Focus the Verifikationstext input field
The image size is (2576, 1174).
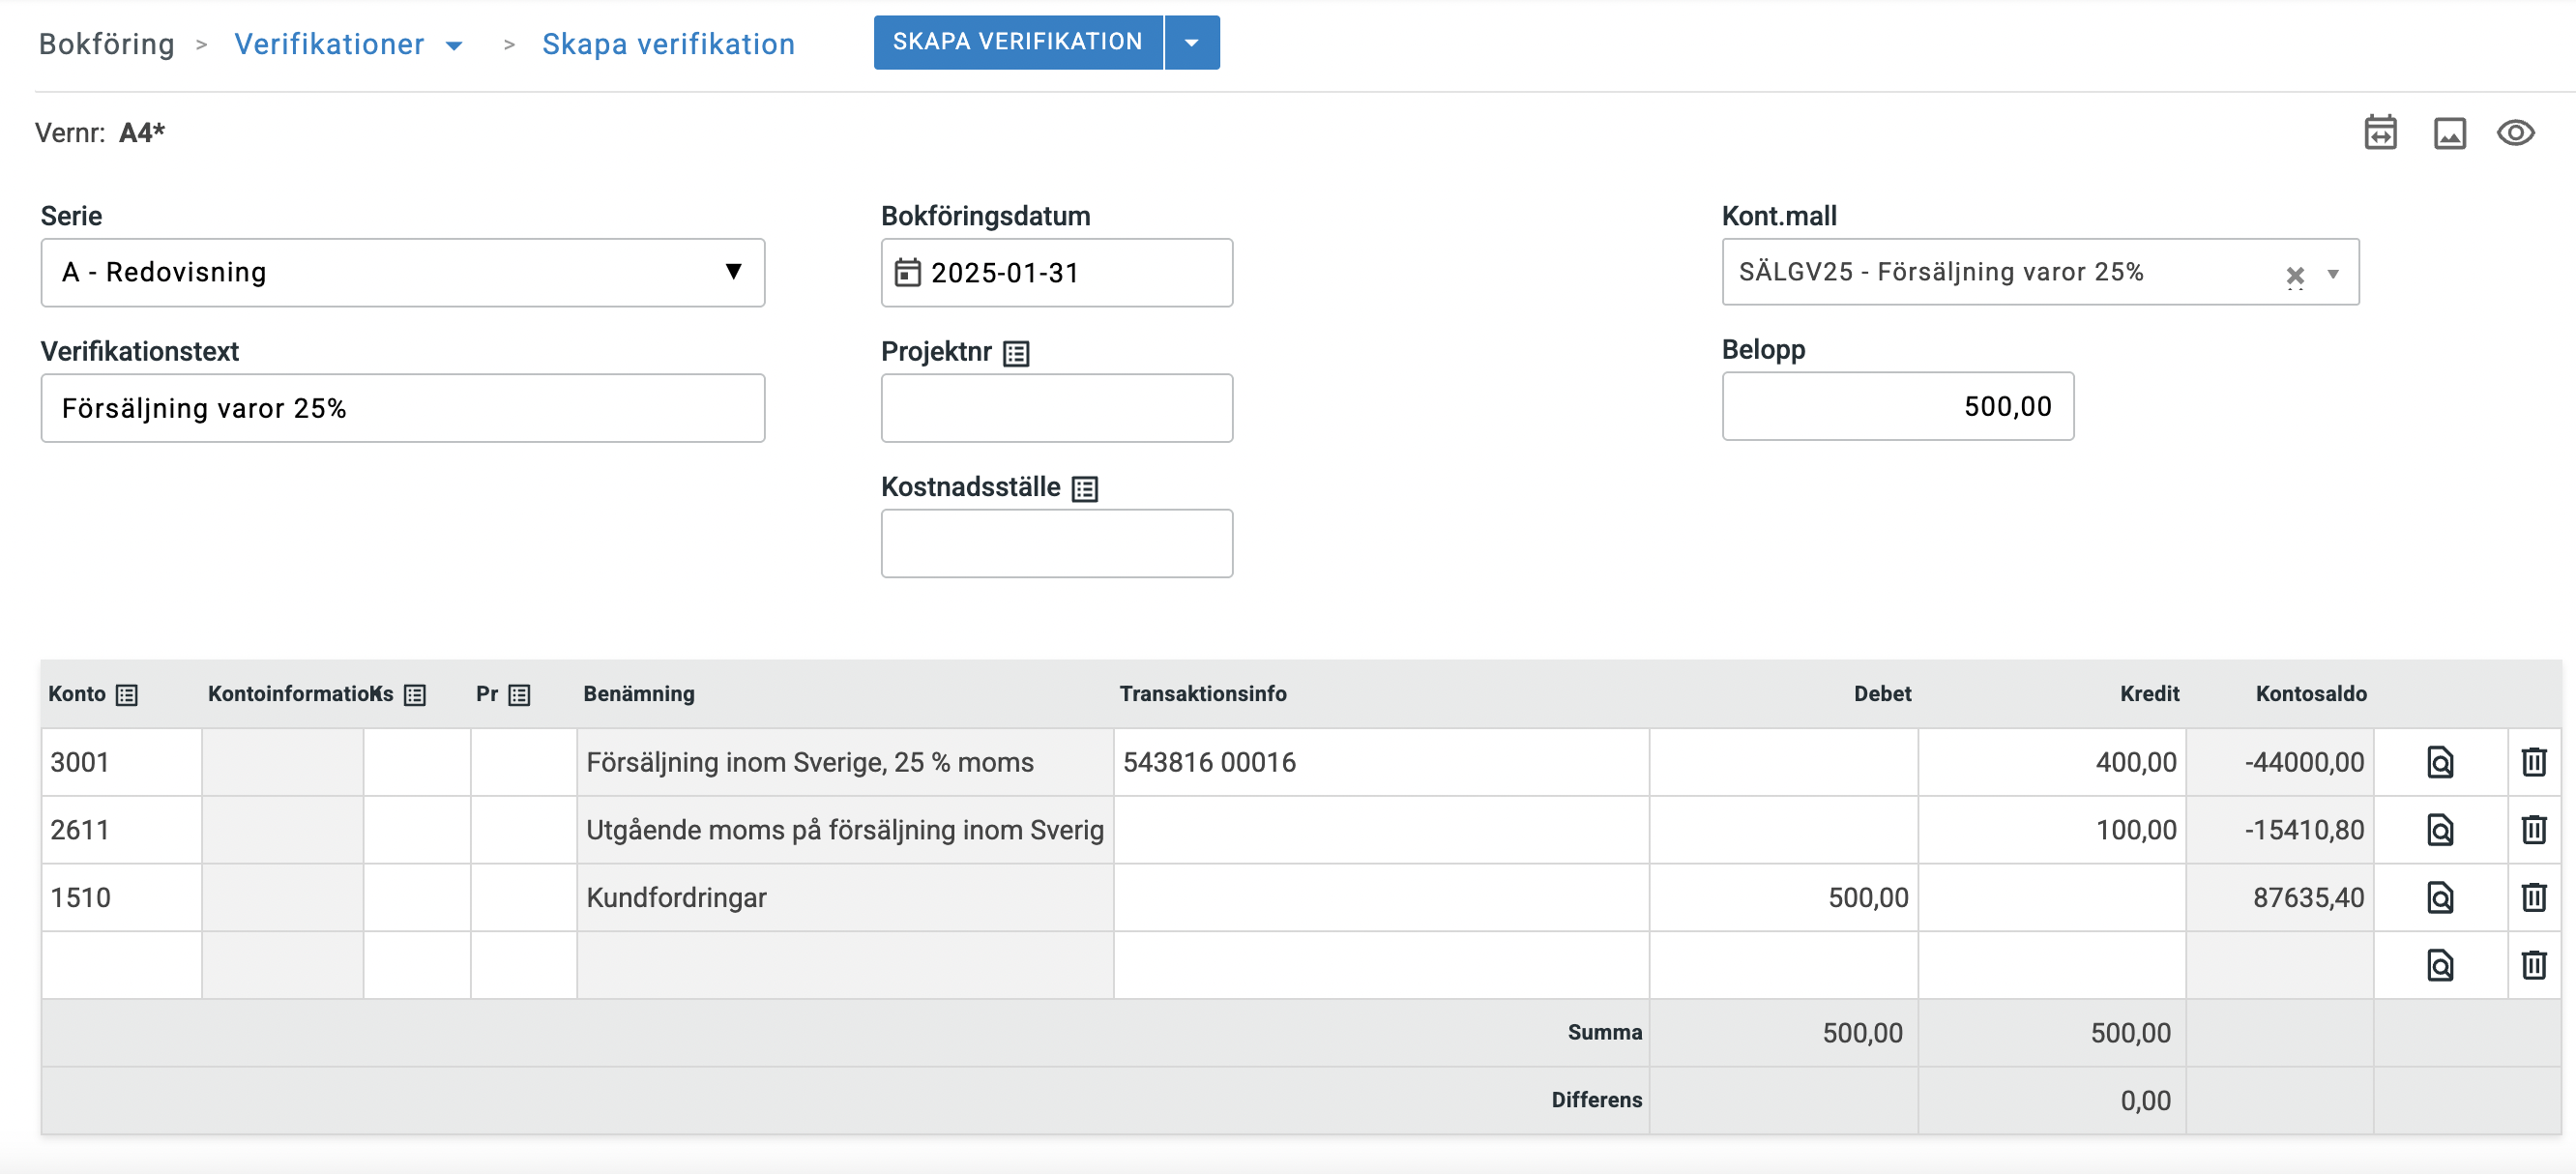click(403, 408)
